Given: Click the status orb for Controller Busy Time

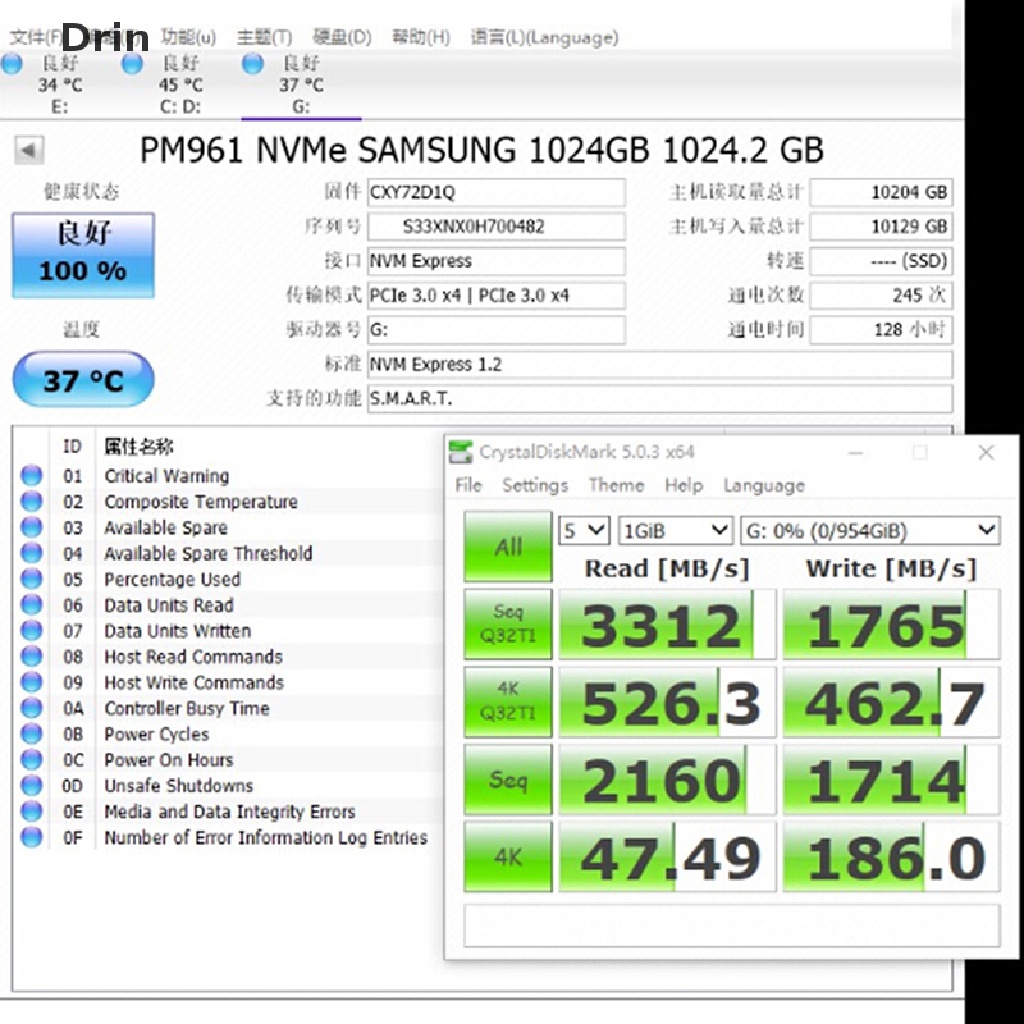Looking at the screenshot, I should click(x=31, y=707).
